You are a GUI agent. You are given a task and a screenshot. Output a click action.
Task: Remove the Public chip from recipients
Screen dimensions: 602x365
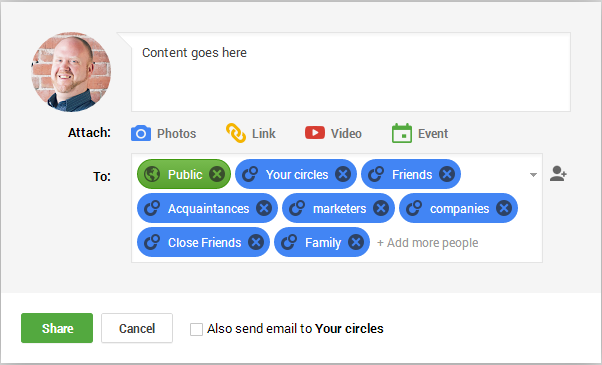tap(217, 174)
